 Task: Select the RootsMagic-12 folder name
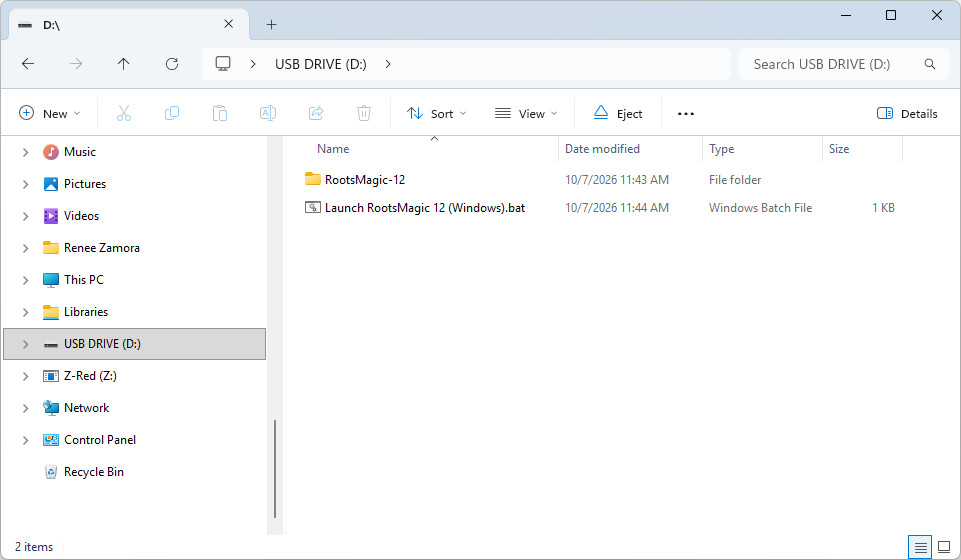[365, 180]
